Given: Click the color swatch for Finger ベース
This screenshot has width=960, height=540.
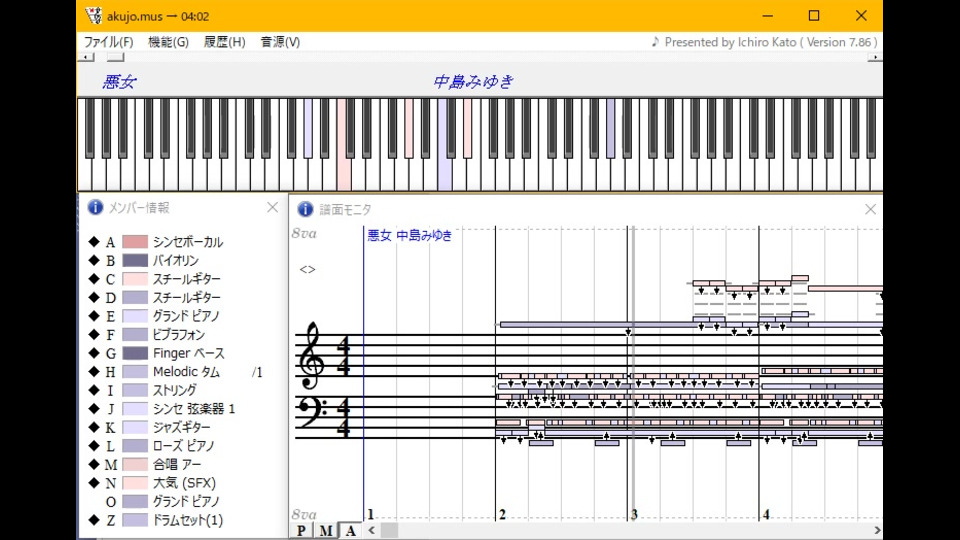Looking at the screenshot, I should click(x=135, y=353).
